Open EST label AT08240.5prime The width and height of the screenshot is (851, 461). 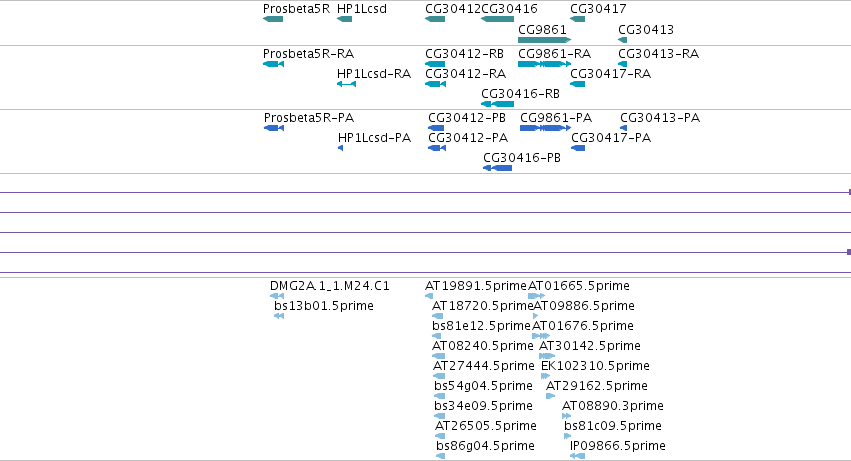[482, 346]
